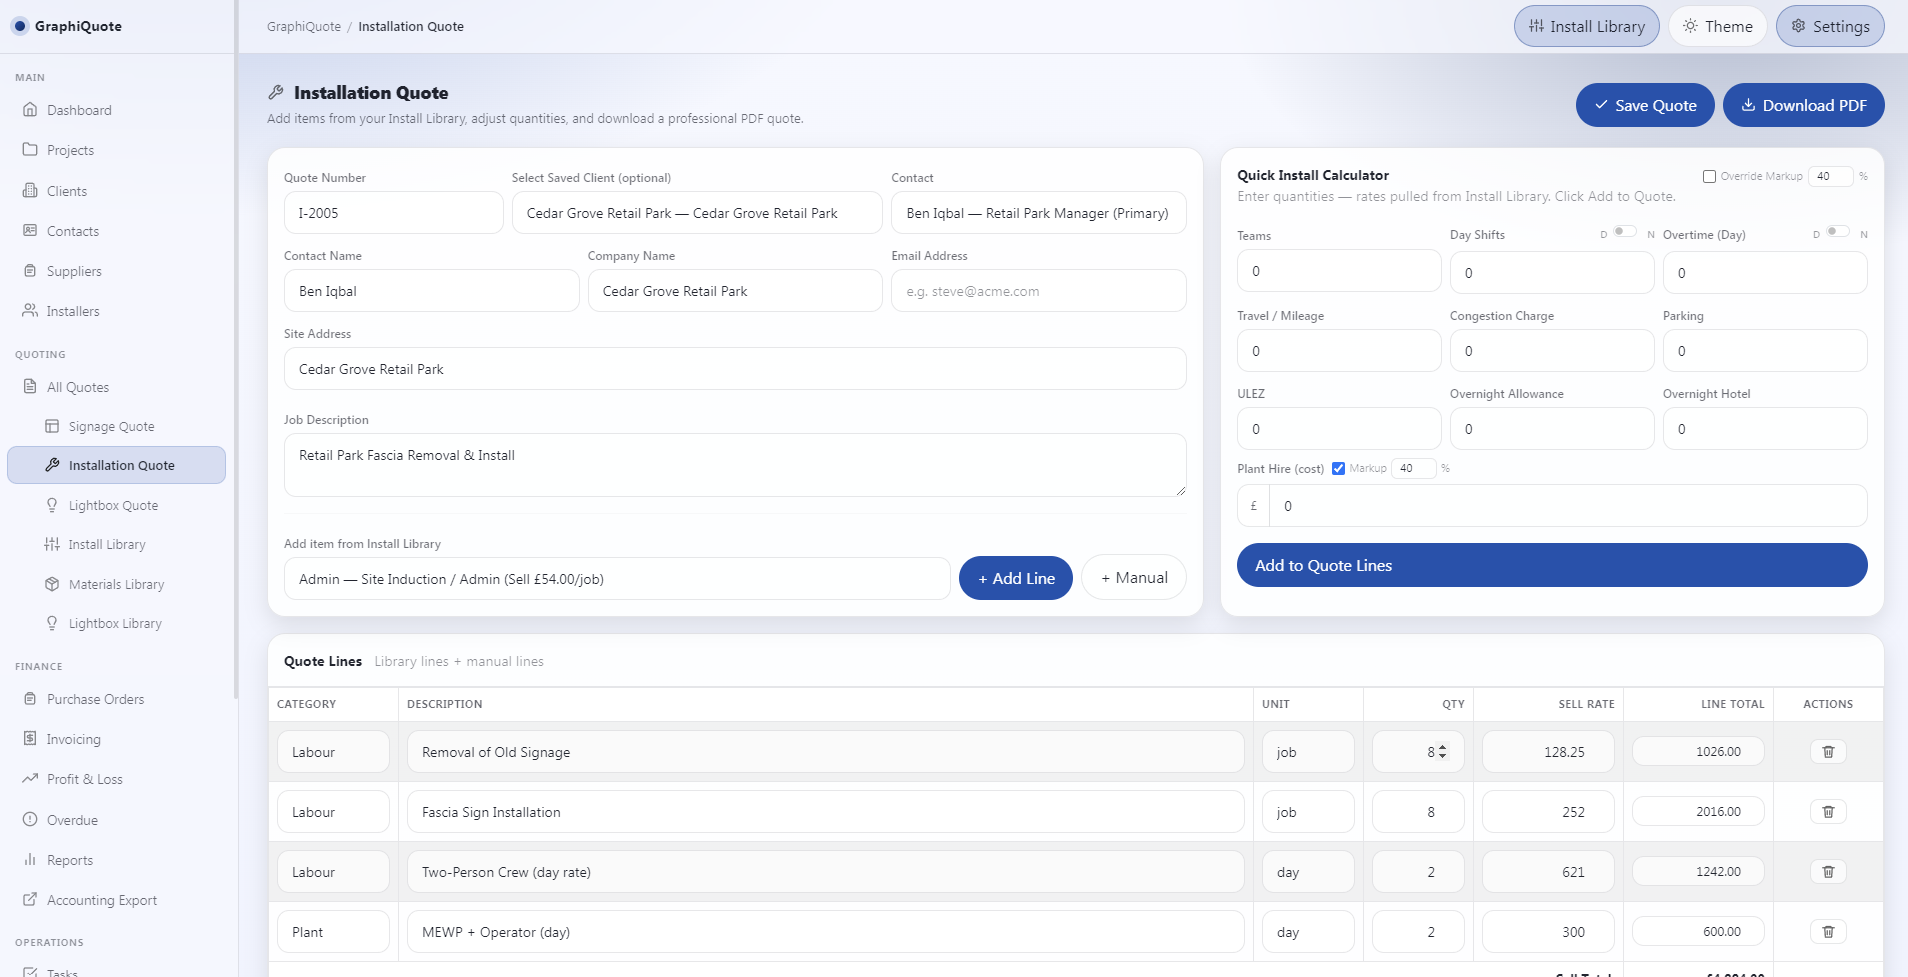Open Suppliers page
1908x977 pixels.
(x=73, y=271)
